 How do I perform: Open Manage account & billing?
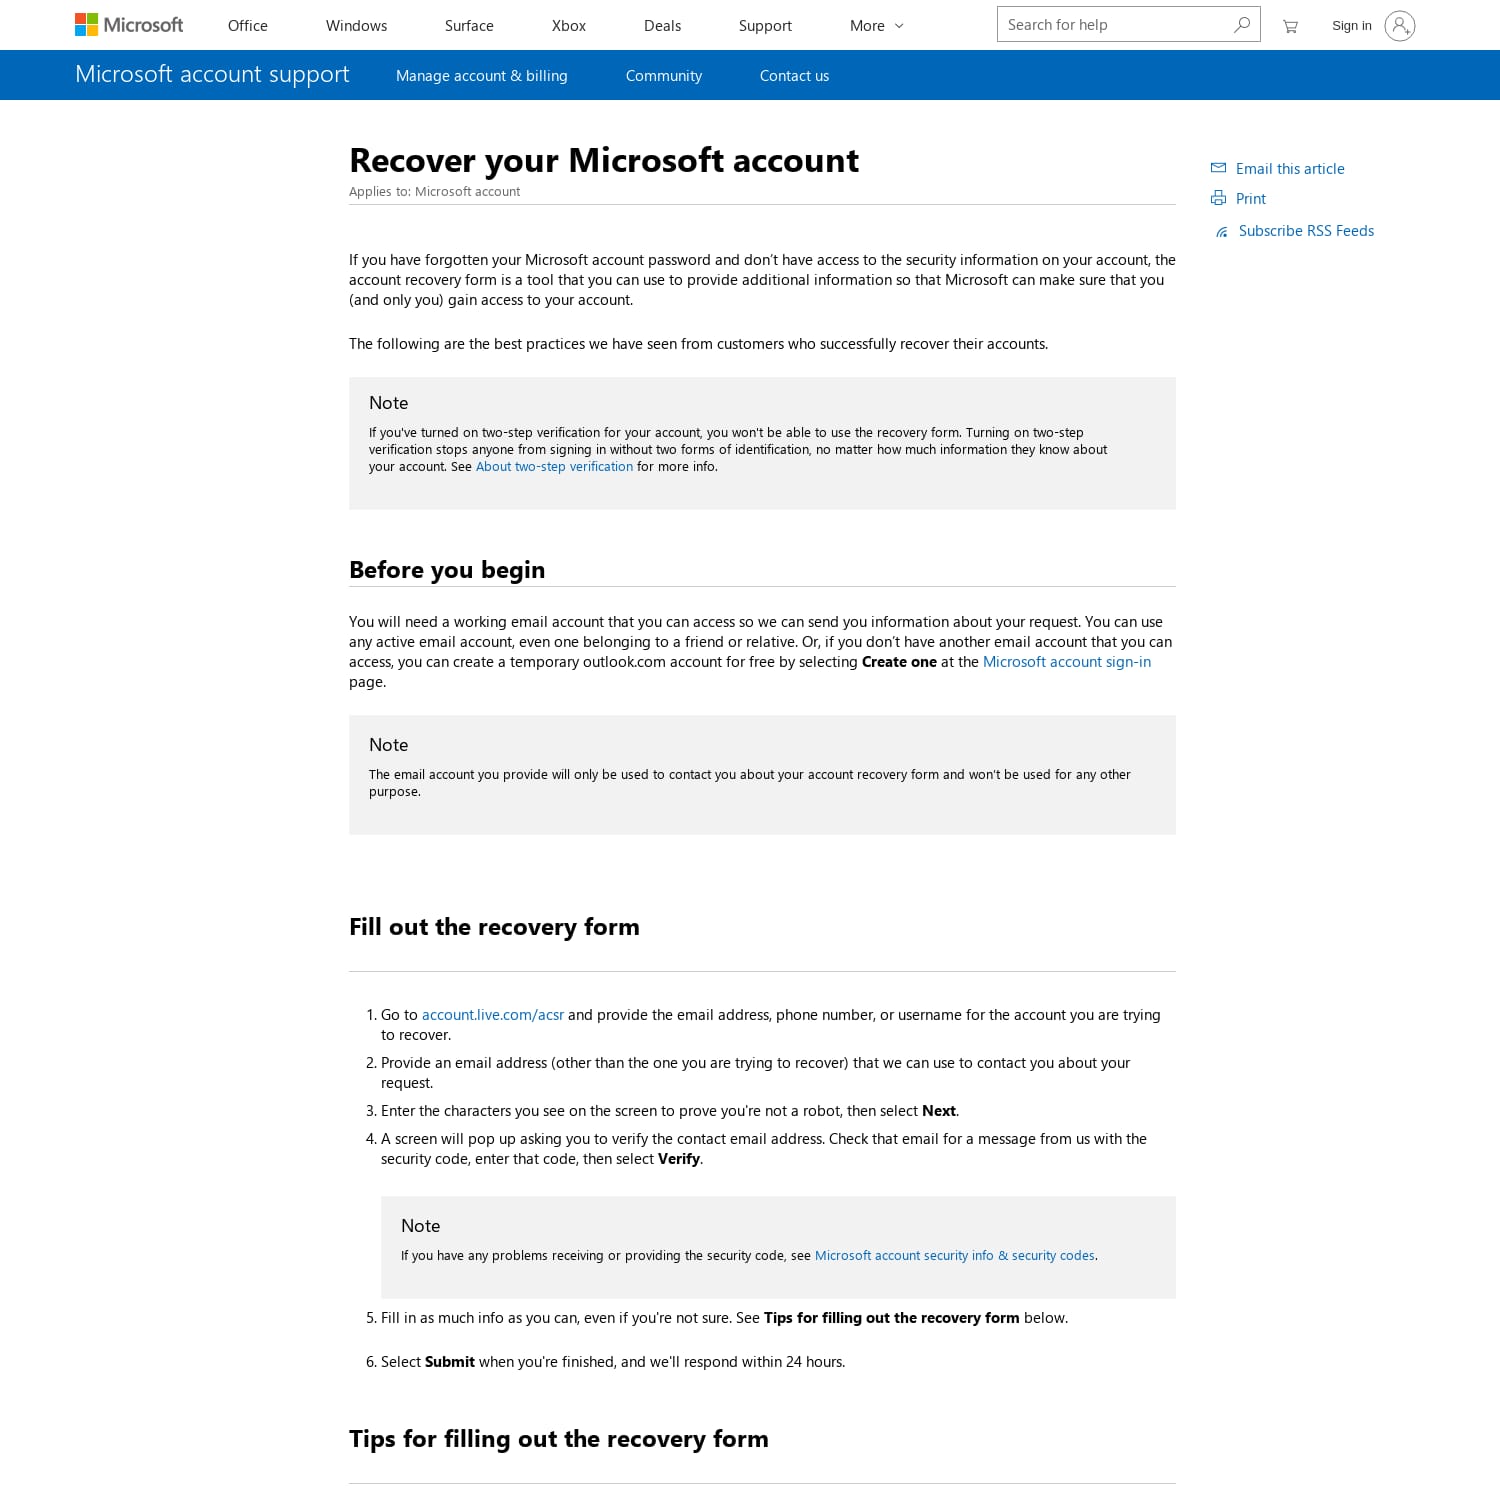(482, 76)
